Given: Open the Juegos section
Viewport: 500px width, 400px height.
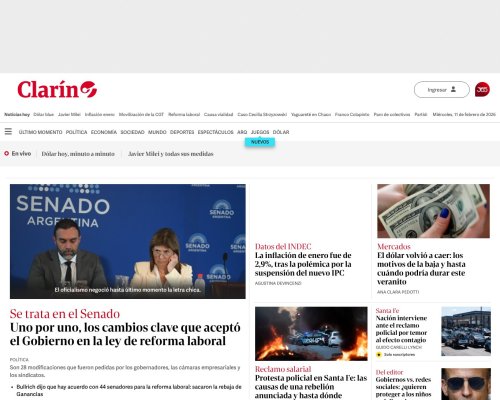Looking at the screenshot, I should 260,132.
